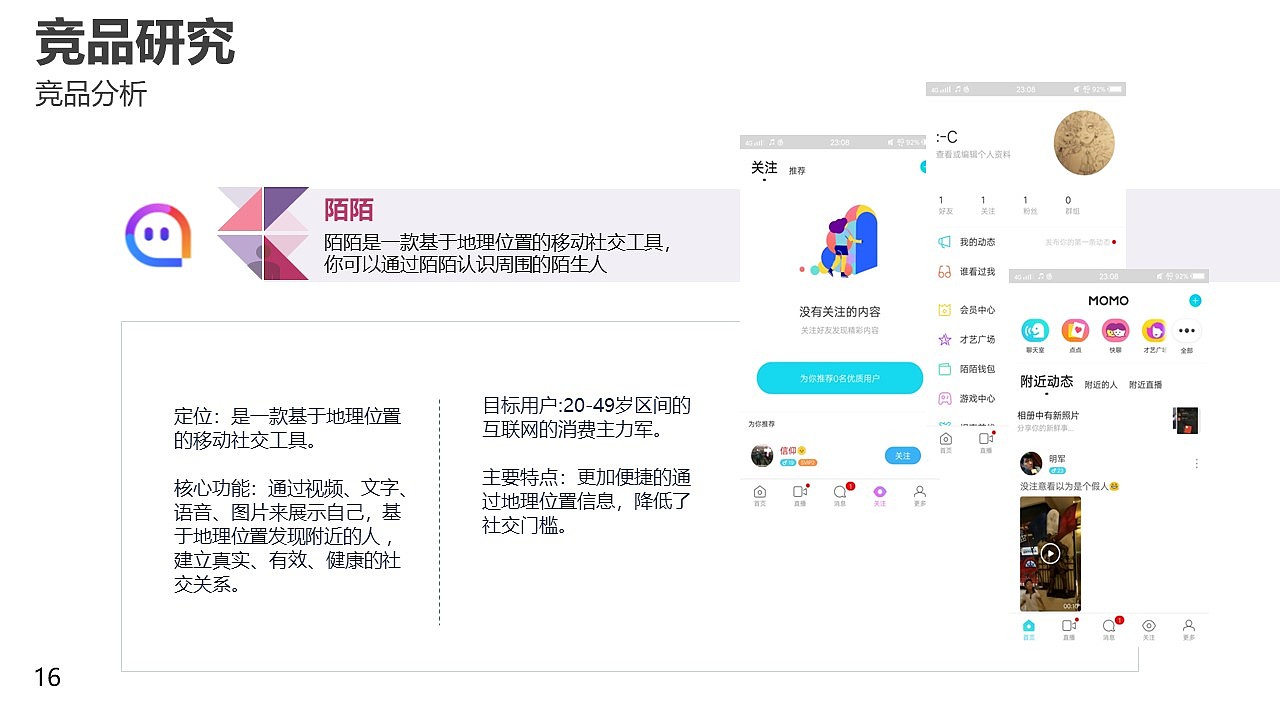Open 群组 group count on the profile screen
The height and width of the screenshot is (720, 1280).
1072,206
